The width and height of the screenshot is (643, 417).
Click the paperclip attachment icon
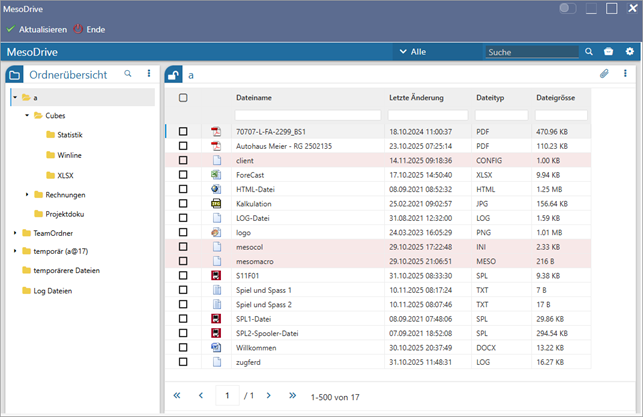click(x=604, y=74)
